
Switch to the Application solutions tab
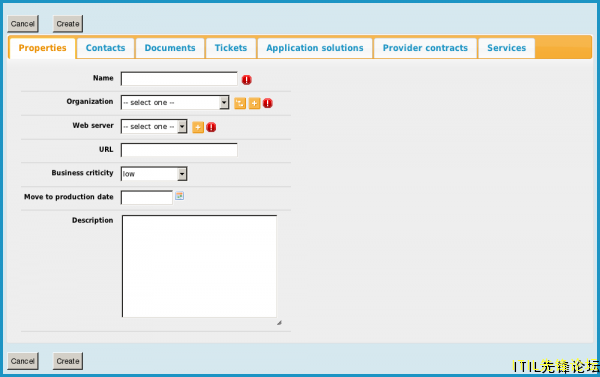tap(315, 48)
